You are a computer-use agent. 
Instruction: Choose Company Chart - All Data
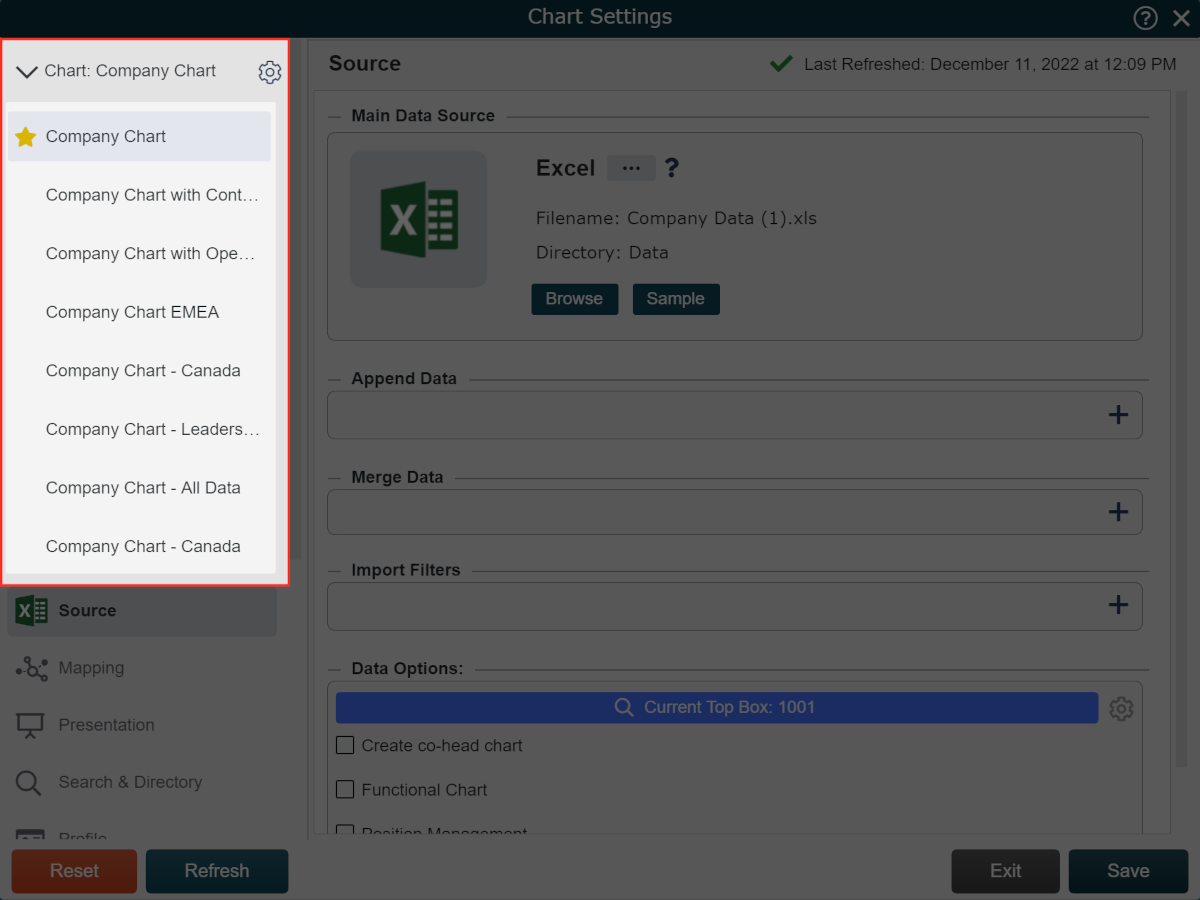pyautogui.click(x=143, y=488)
